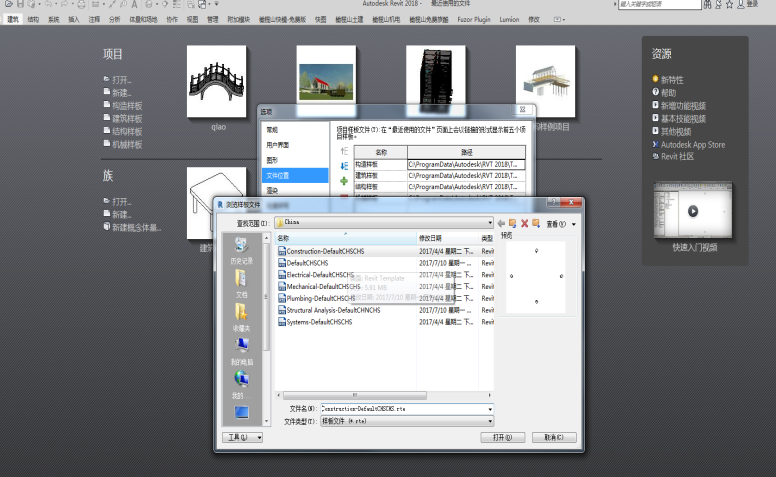Click the 取消 cancel button

pyautogui.click(x=554, y=437)
